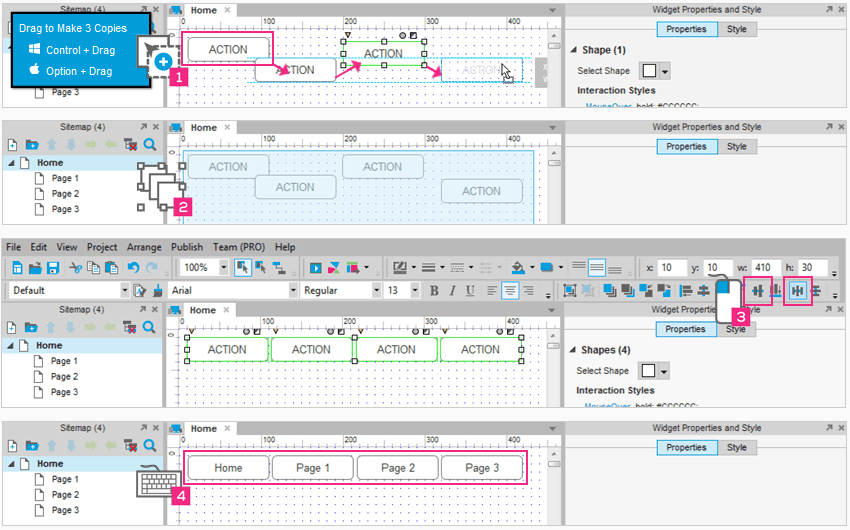Click the Save file icon in toolbar
This screenshot has width=850, height=530.
coord(52,268)
